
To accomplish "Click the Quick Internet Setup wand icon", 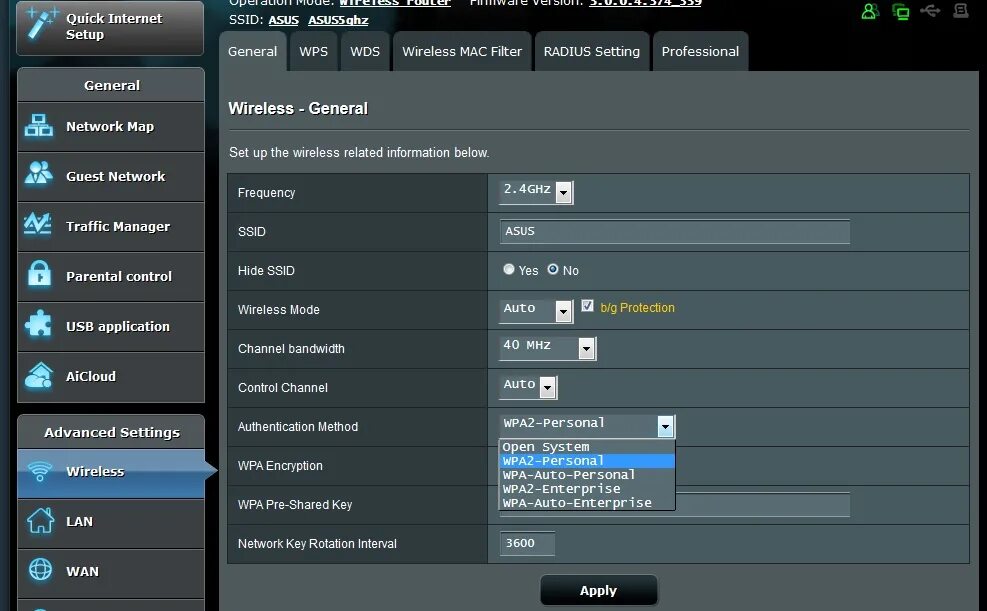I will (x=43, y=25).
